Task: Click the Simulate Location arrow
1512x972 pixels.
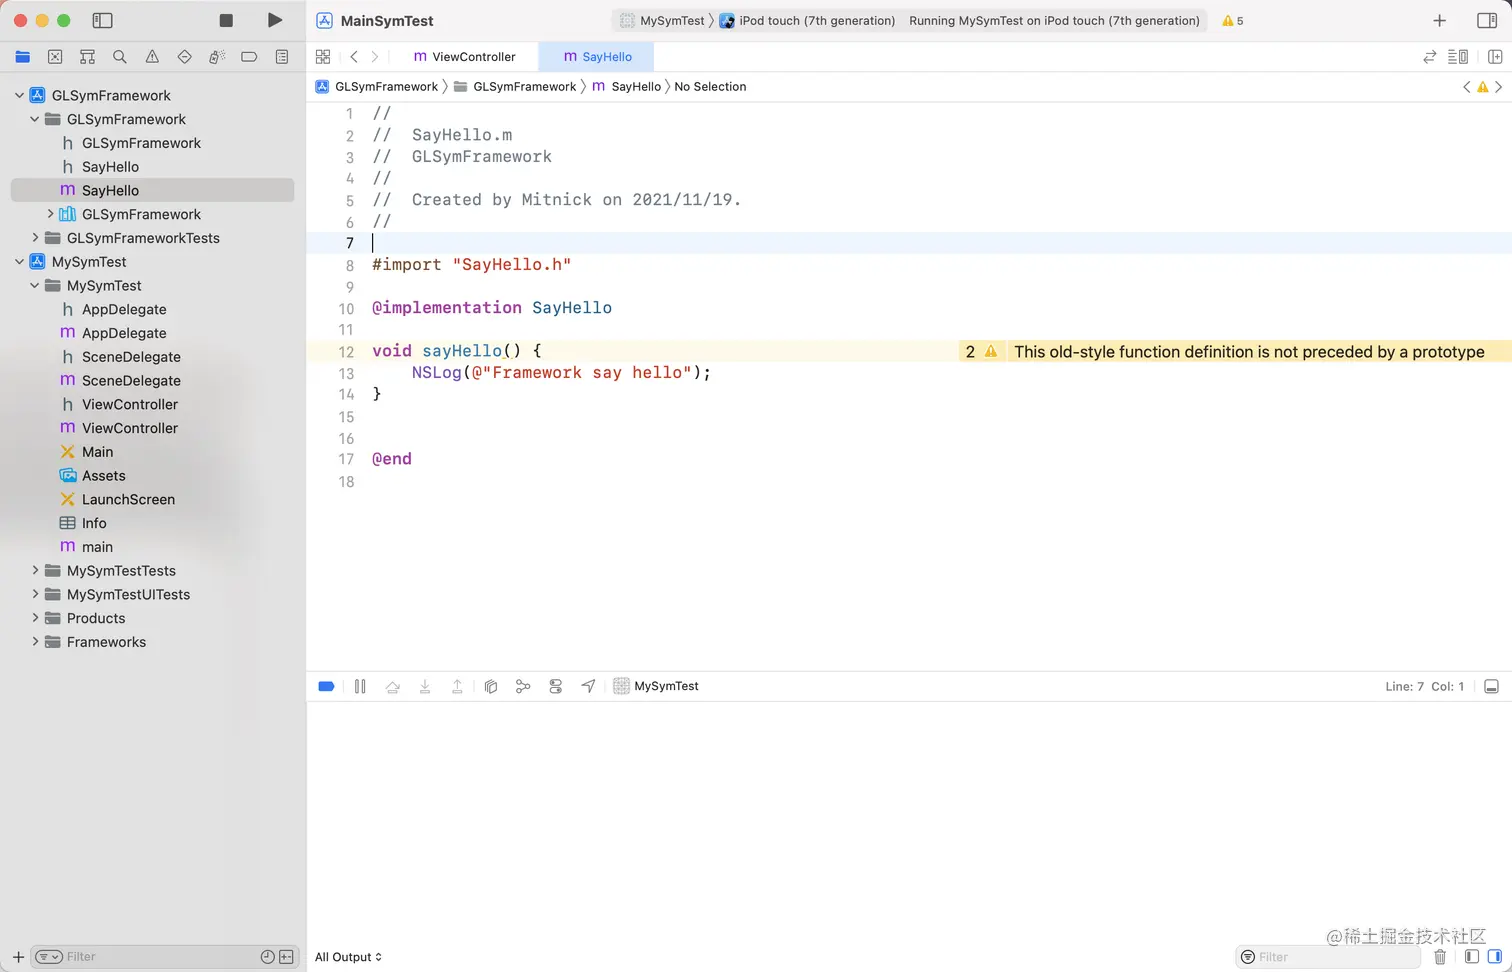Action: 588,686
